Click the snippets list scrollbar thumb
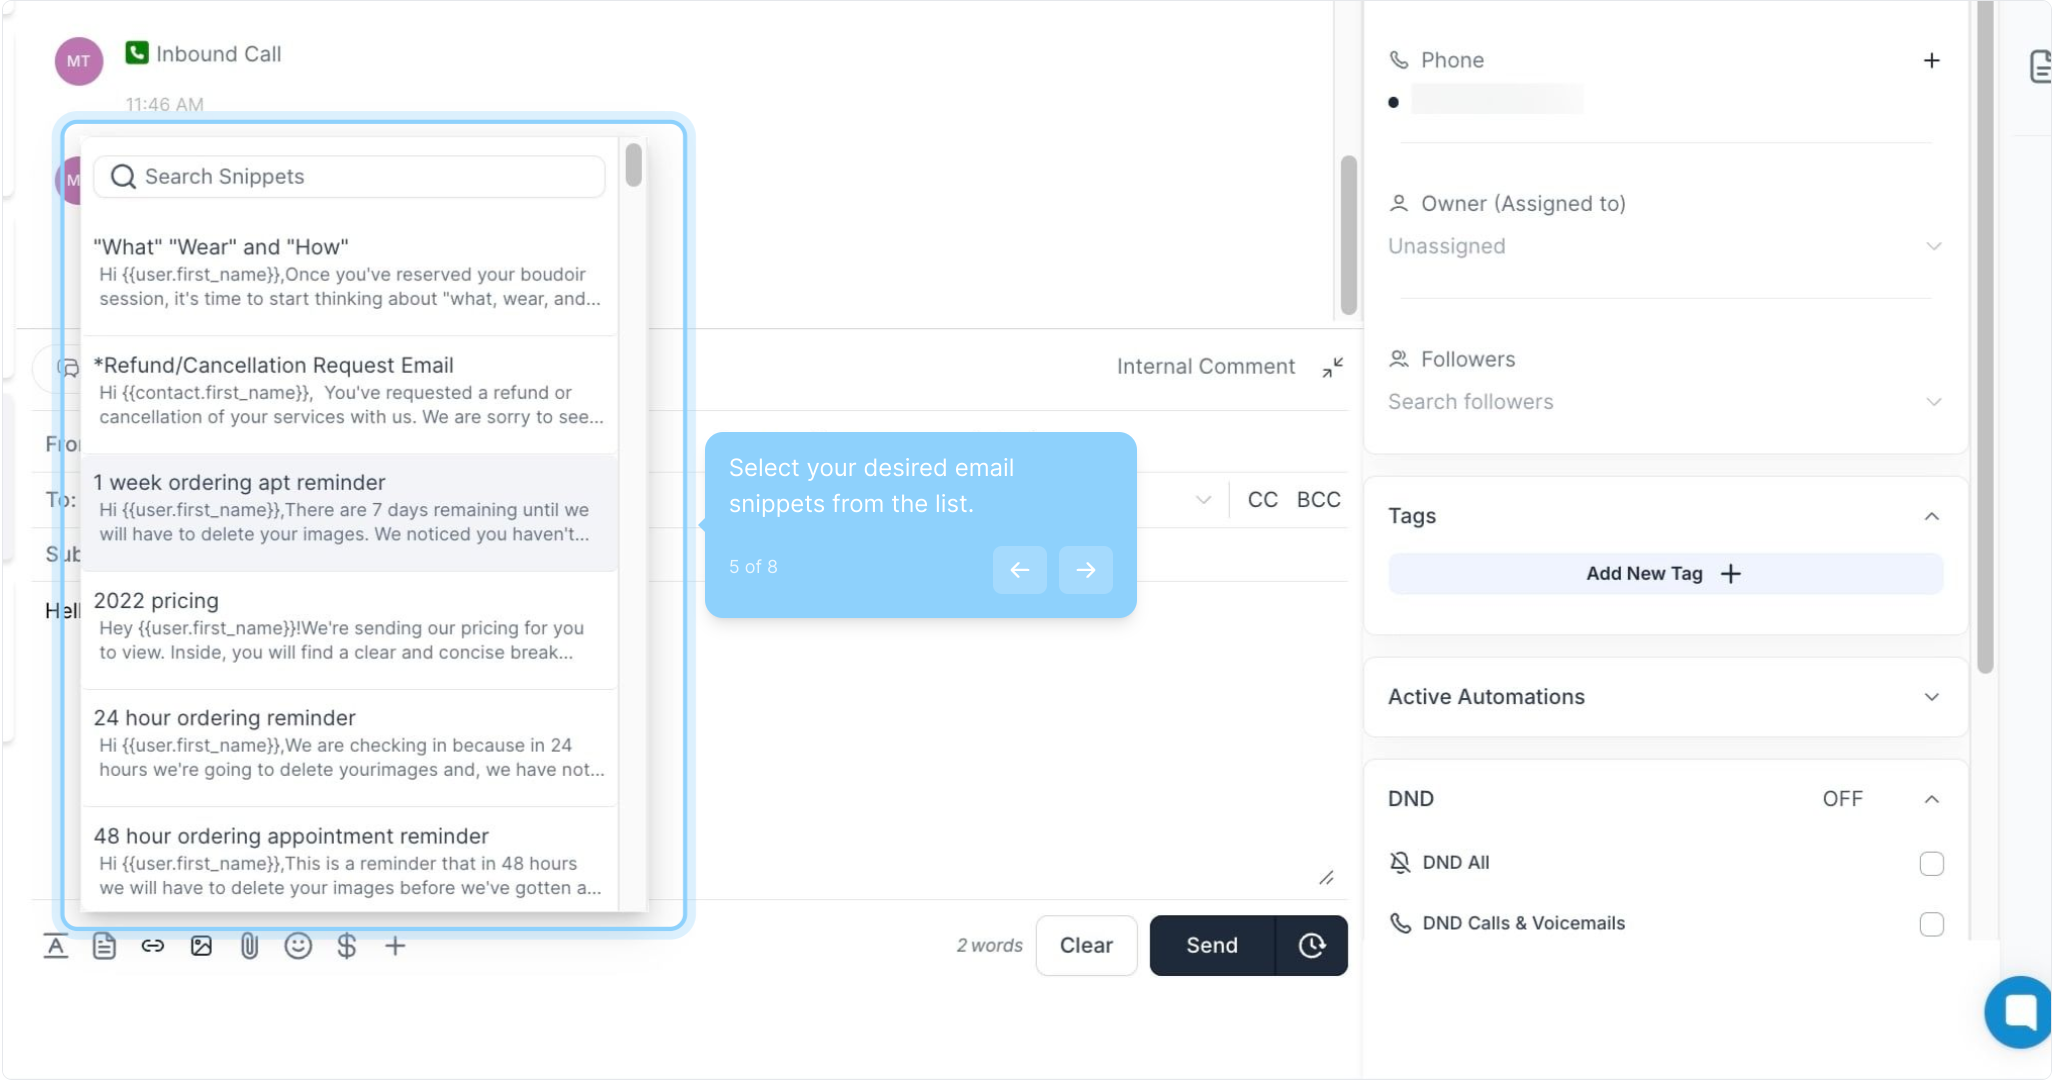 click(633, 165)
